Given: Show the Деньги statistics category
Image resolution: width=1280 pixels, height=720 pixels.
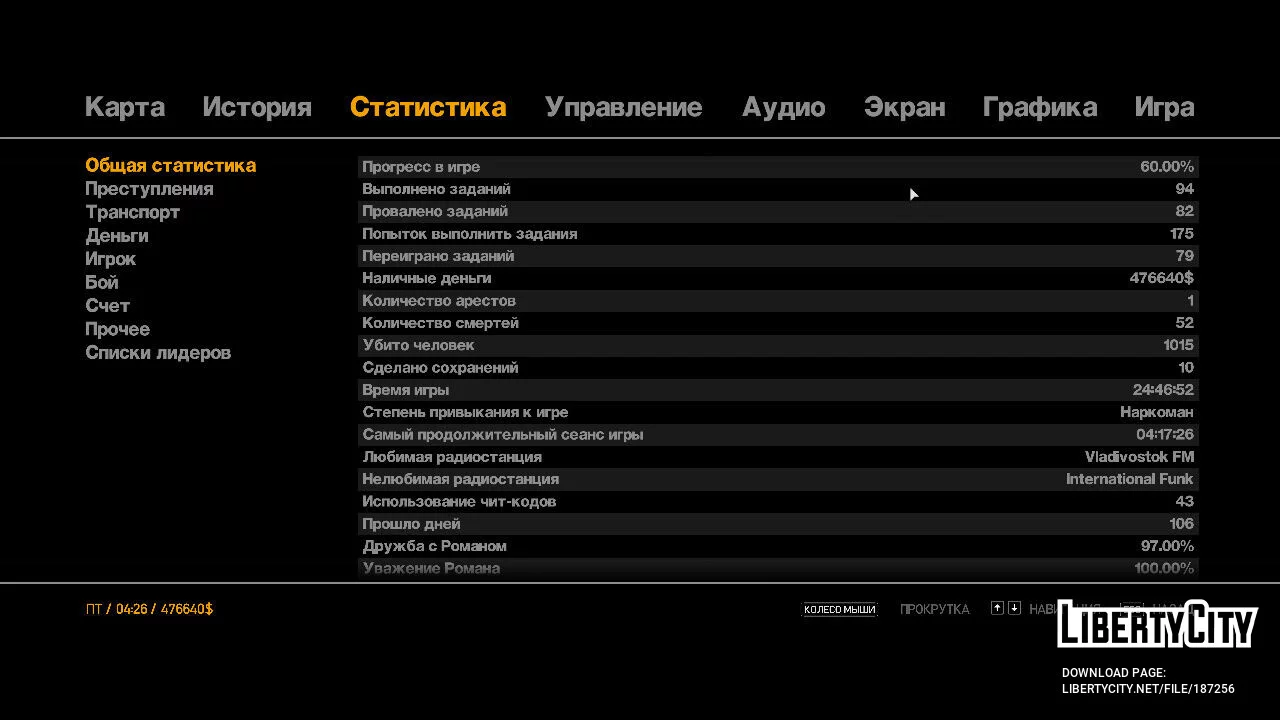Looking at the screenshot, I should click(117, 236).
